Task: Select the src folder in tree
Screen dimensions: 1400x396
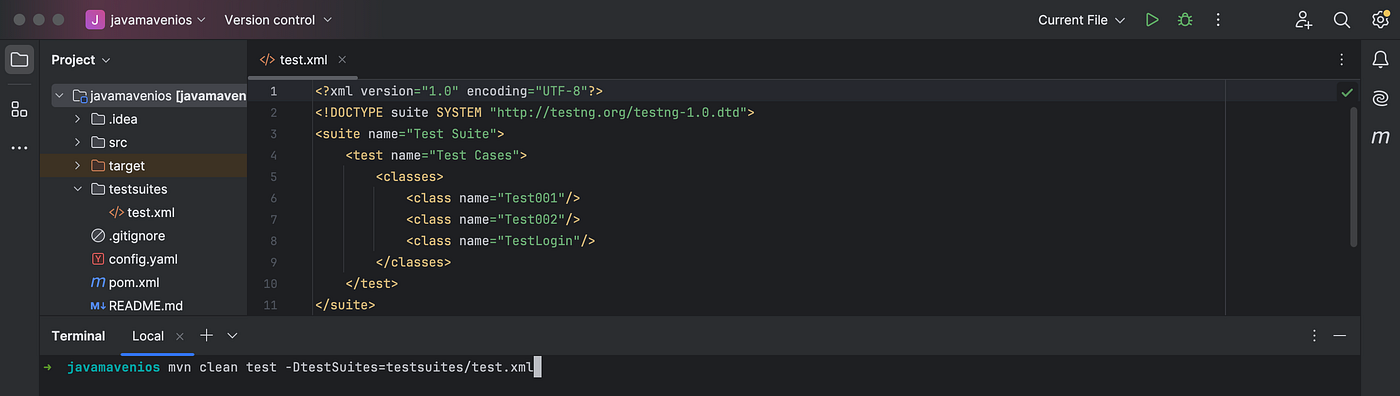Action: [144, 142]
